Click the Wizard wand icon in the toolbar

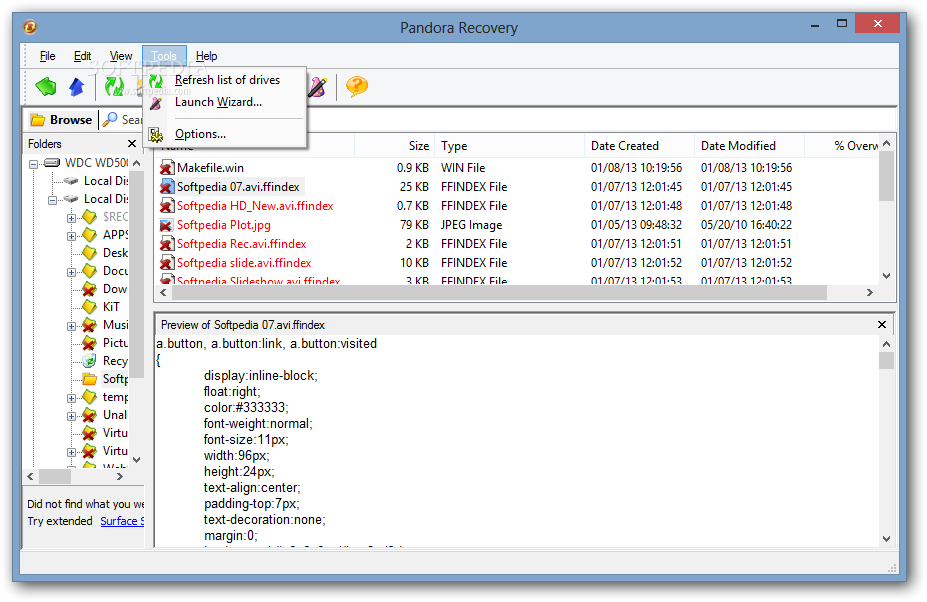[317, 87]
